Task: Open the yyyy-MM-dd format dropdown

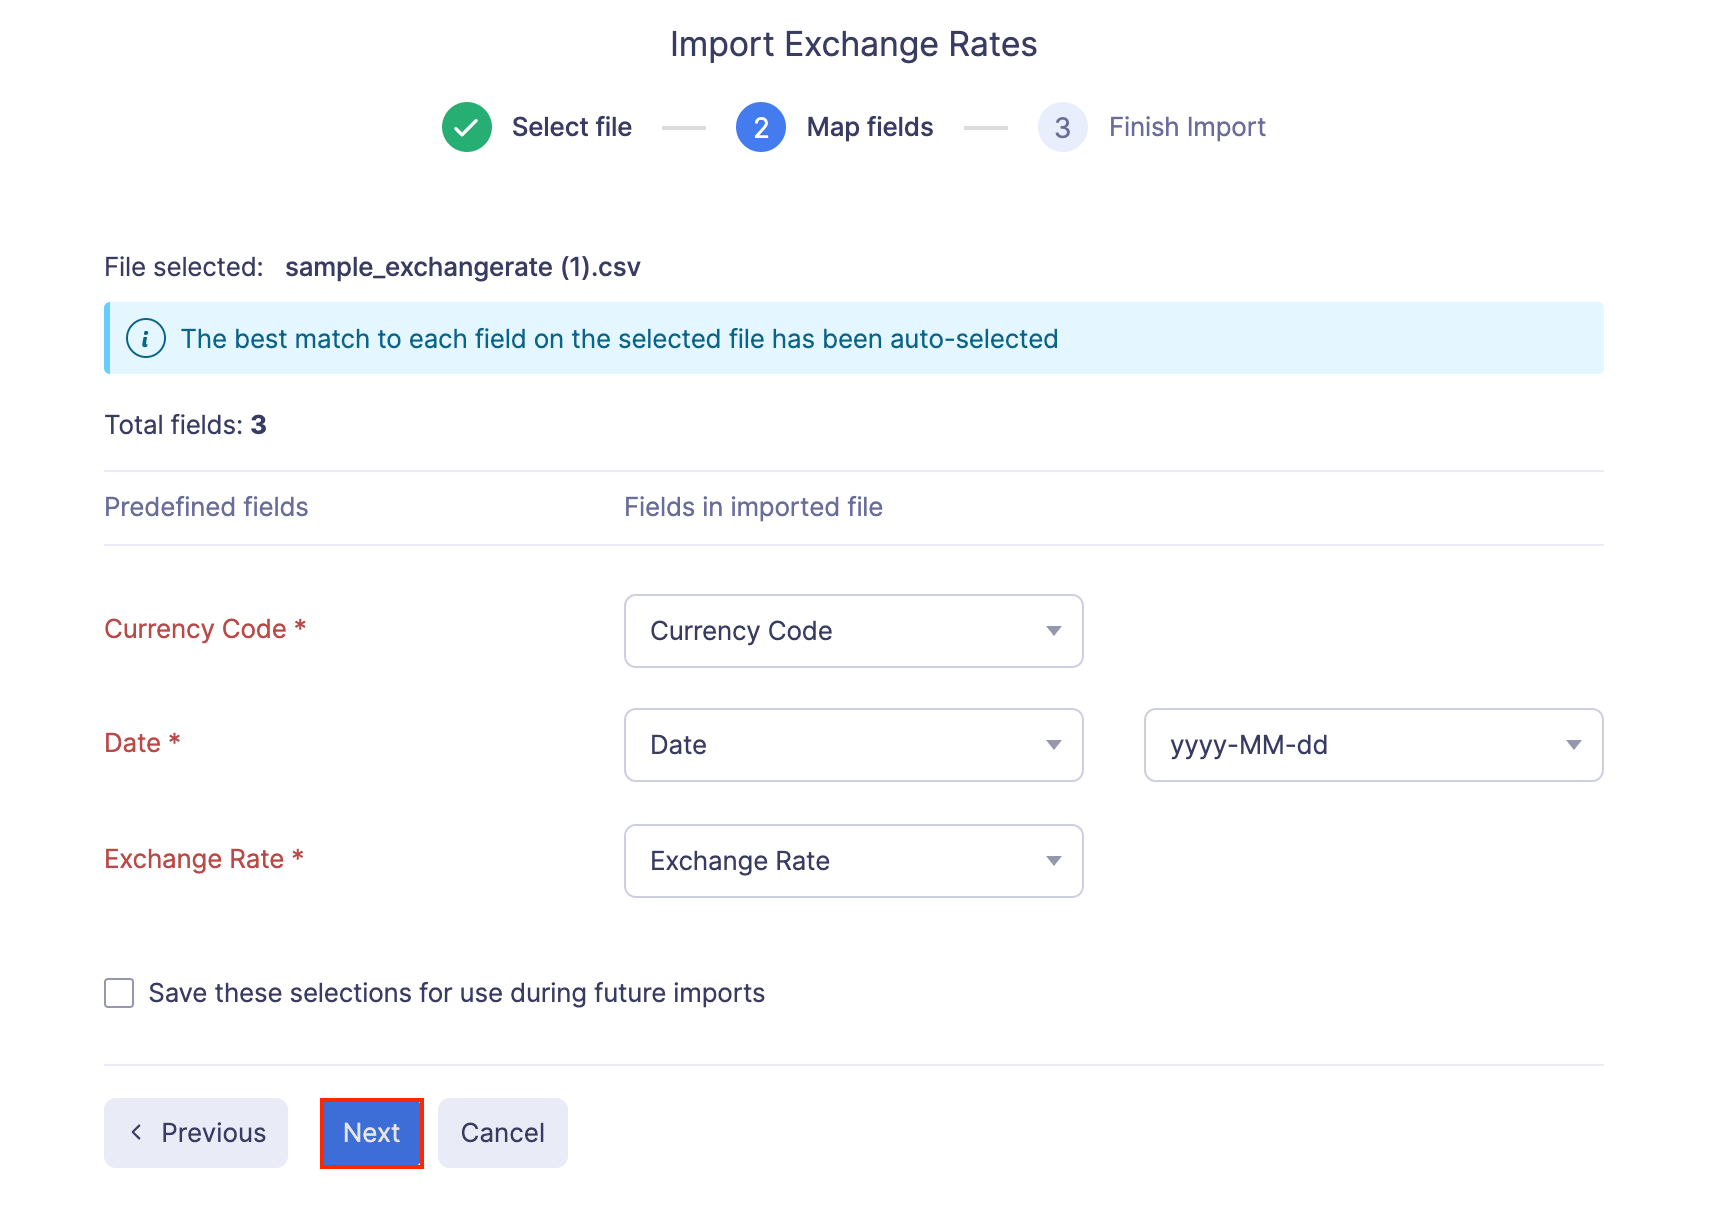Action: [x=1372, y=745]
